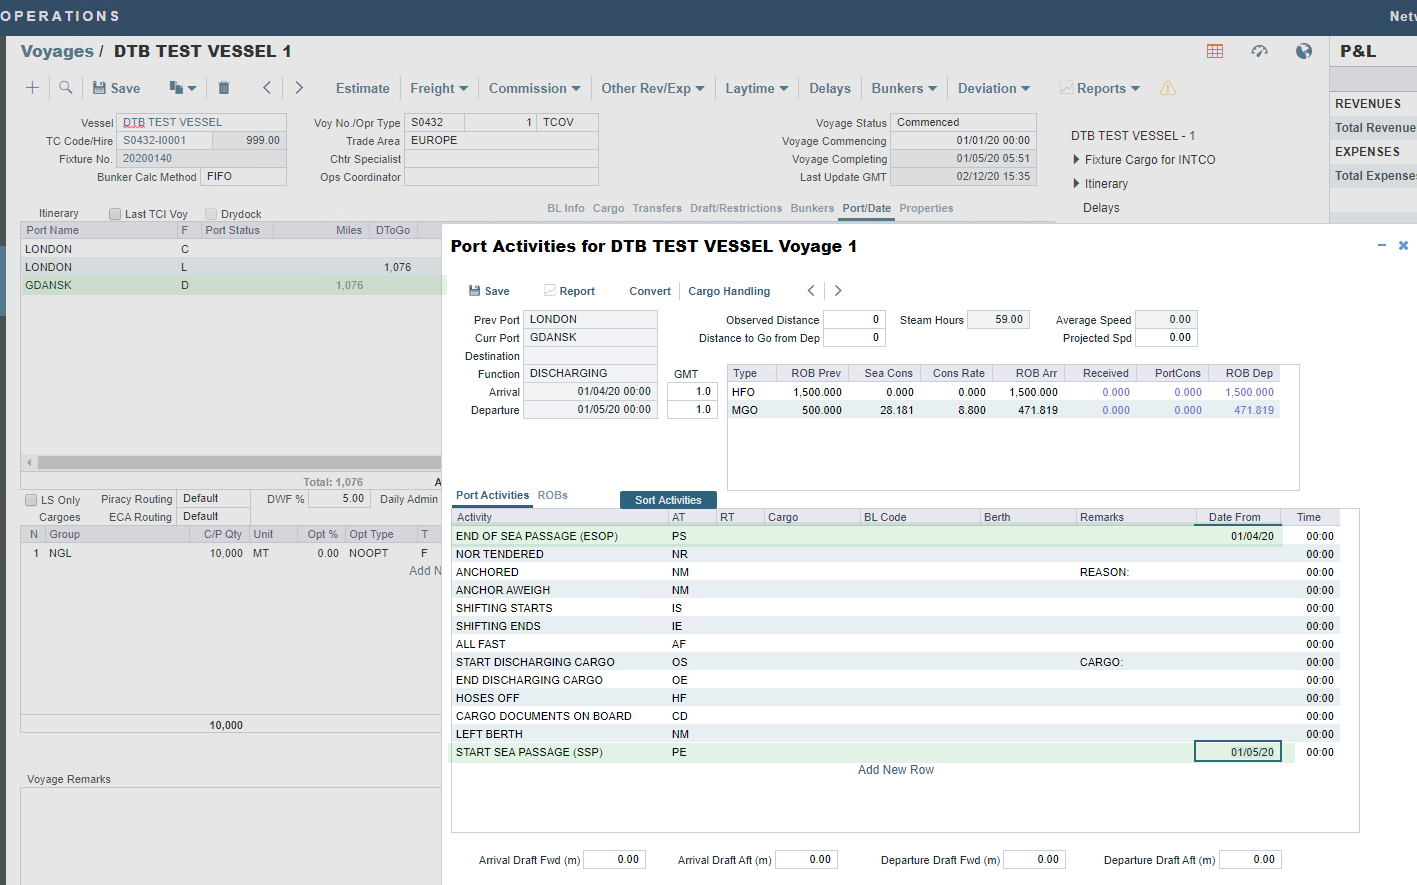Click Add New Row link
Viewport: 1417px width, 885px height.
tap(895, 770)
